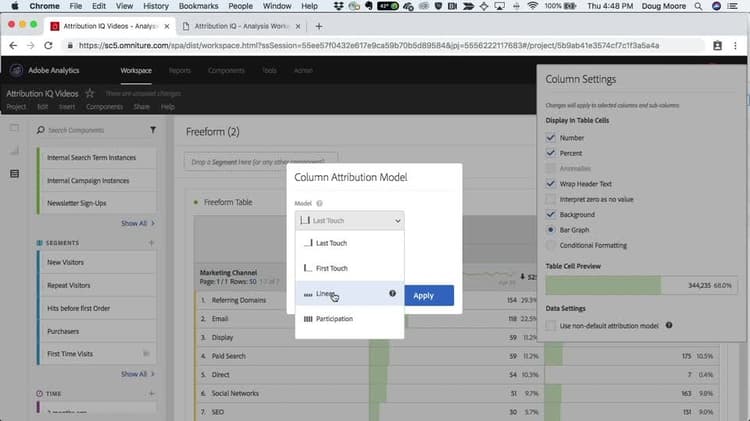This screenshot has width=750, height=421.
Task: Select New Visitors segment
Action: coord(97,262)
